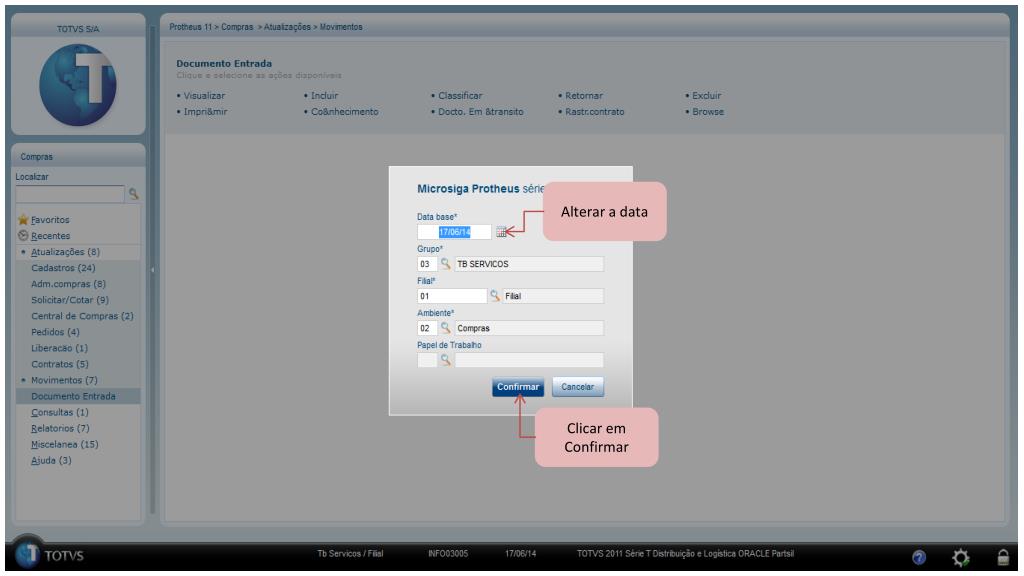1024x576 pixels.
Task: Click the TOTVS logo in the bottom bar
Action: [50, 555]
